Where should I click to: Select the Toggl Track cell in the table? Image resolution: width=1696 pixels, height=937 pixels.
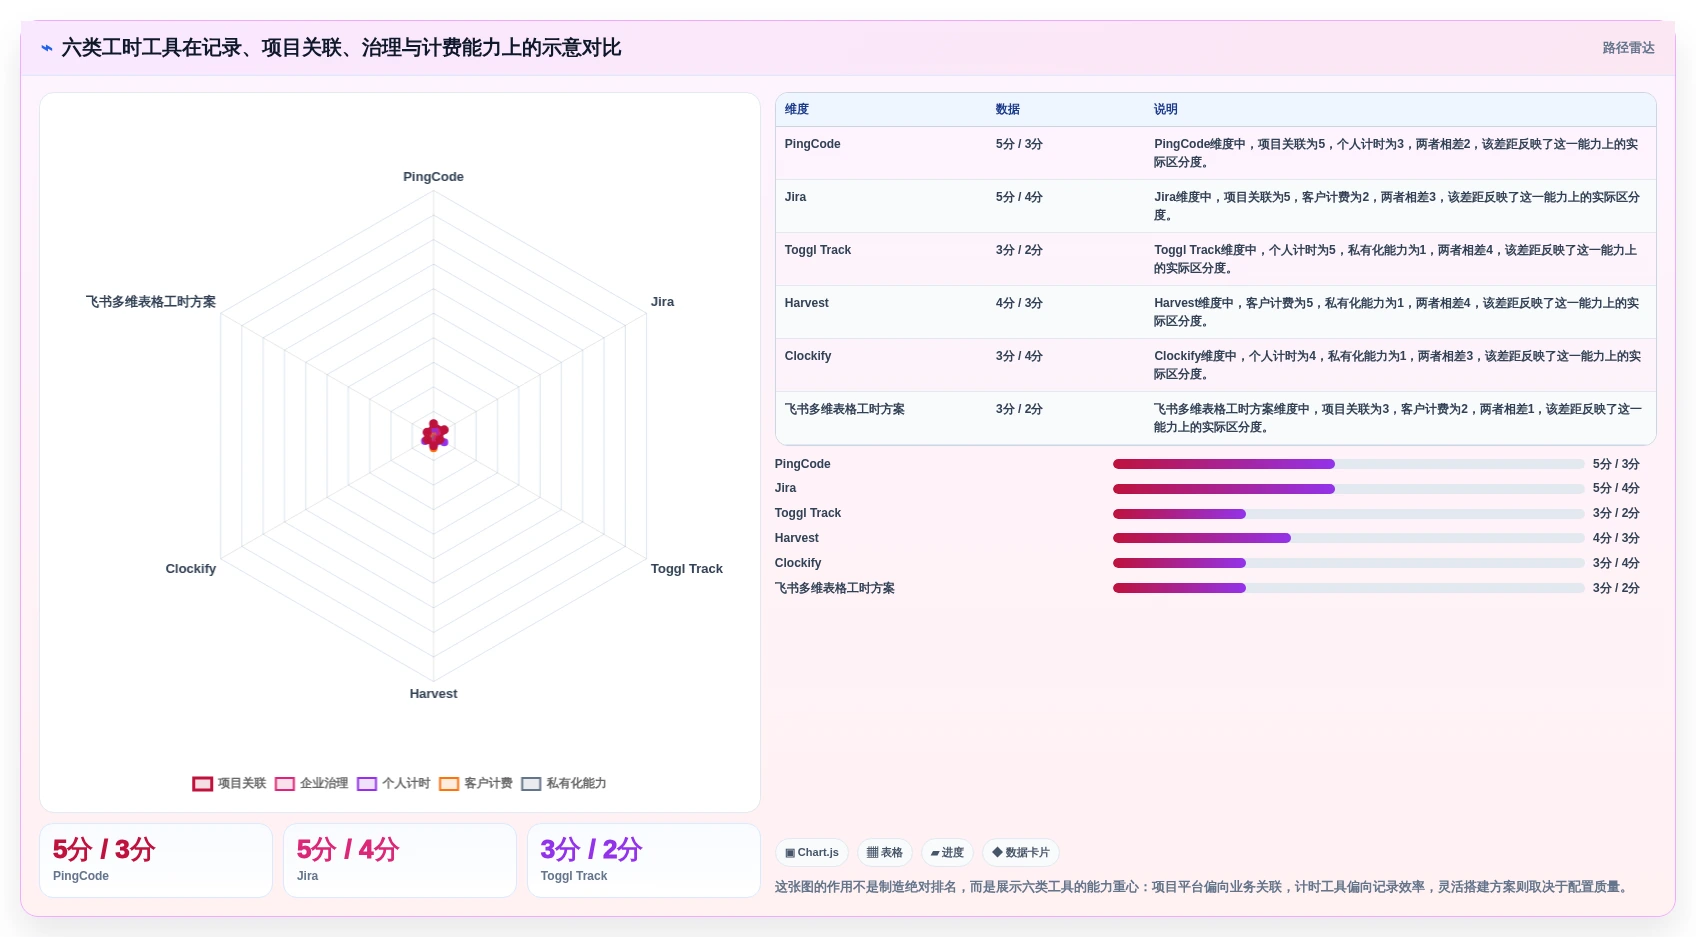[881, 259]
